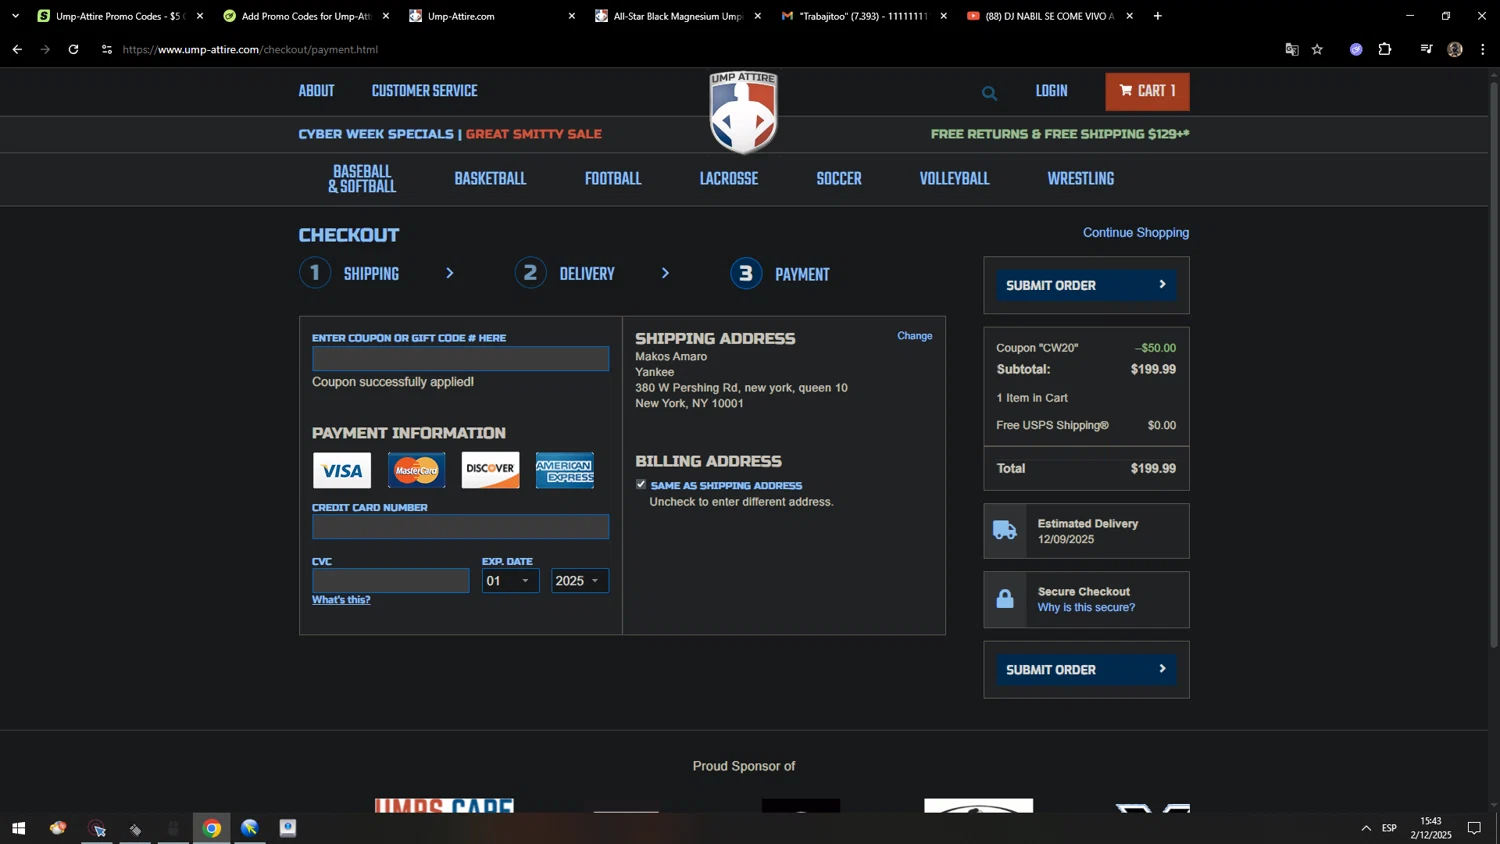Go to step 2 Delivery
The image size is (1500, 844).
click(565, 274)
